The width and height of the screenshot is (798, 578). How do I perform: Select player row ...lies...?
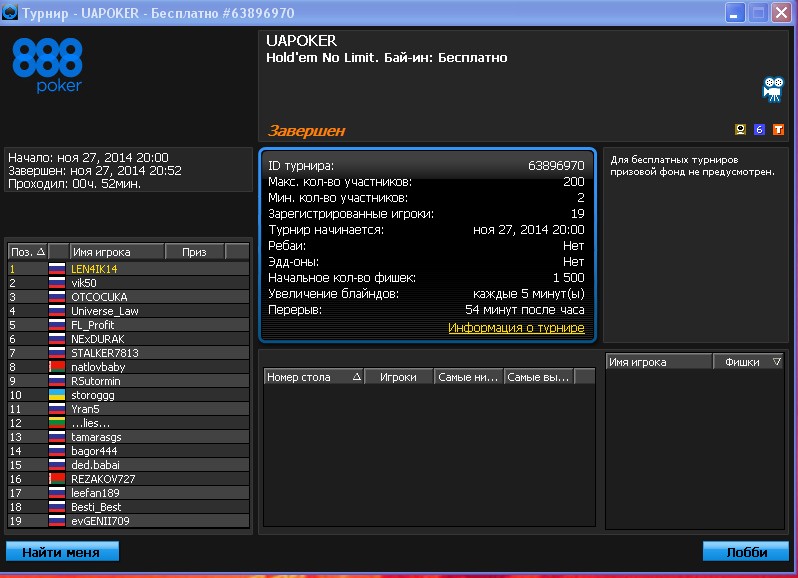point(129,422)
